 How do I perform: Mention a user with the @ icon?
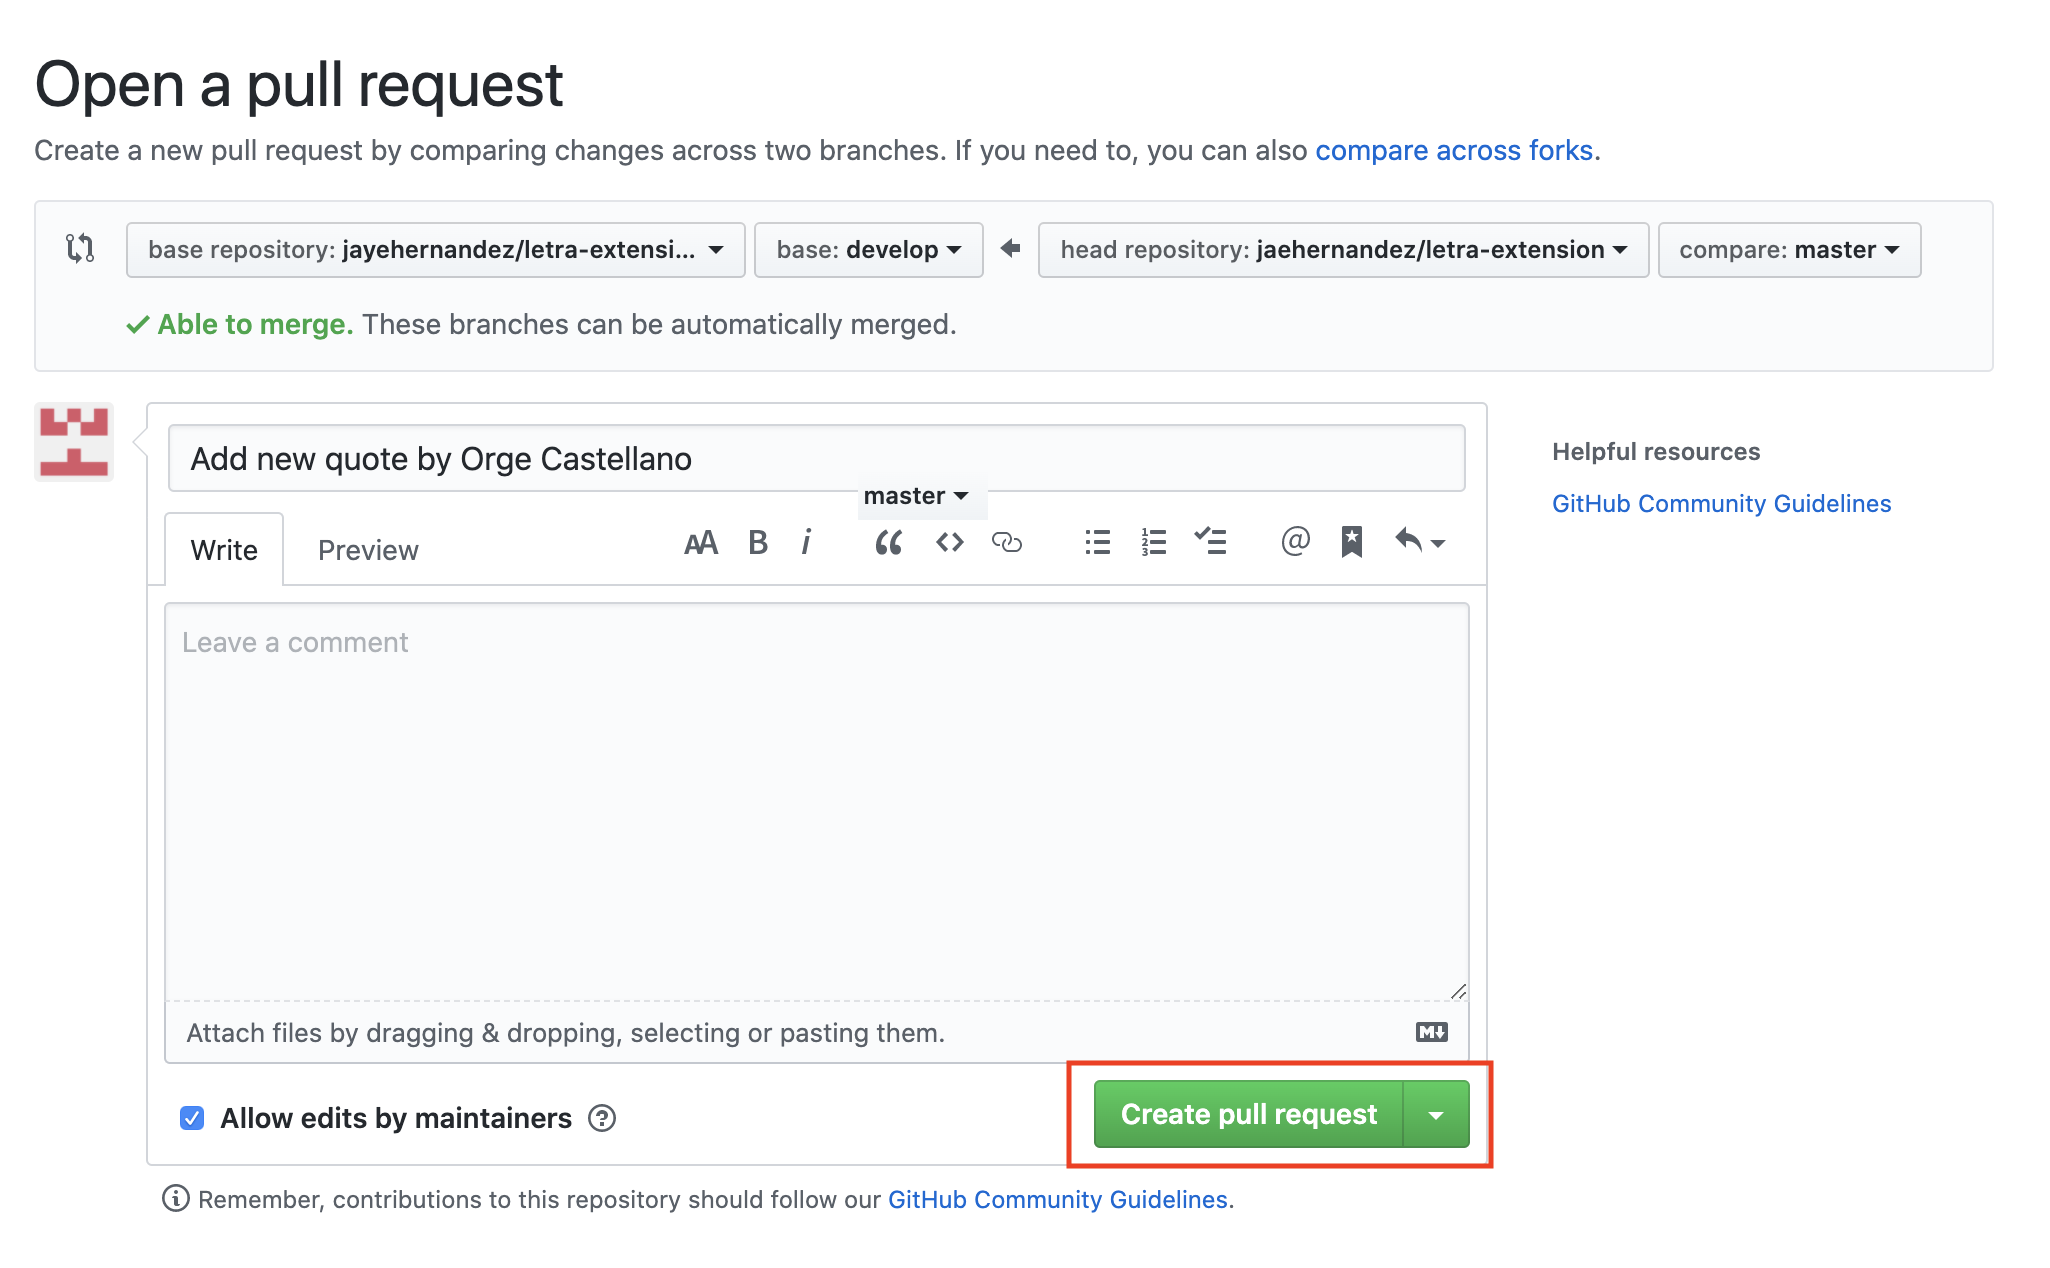click(1295, 541)
